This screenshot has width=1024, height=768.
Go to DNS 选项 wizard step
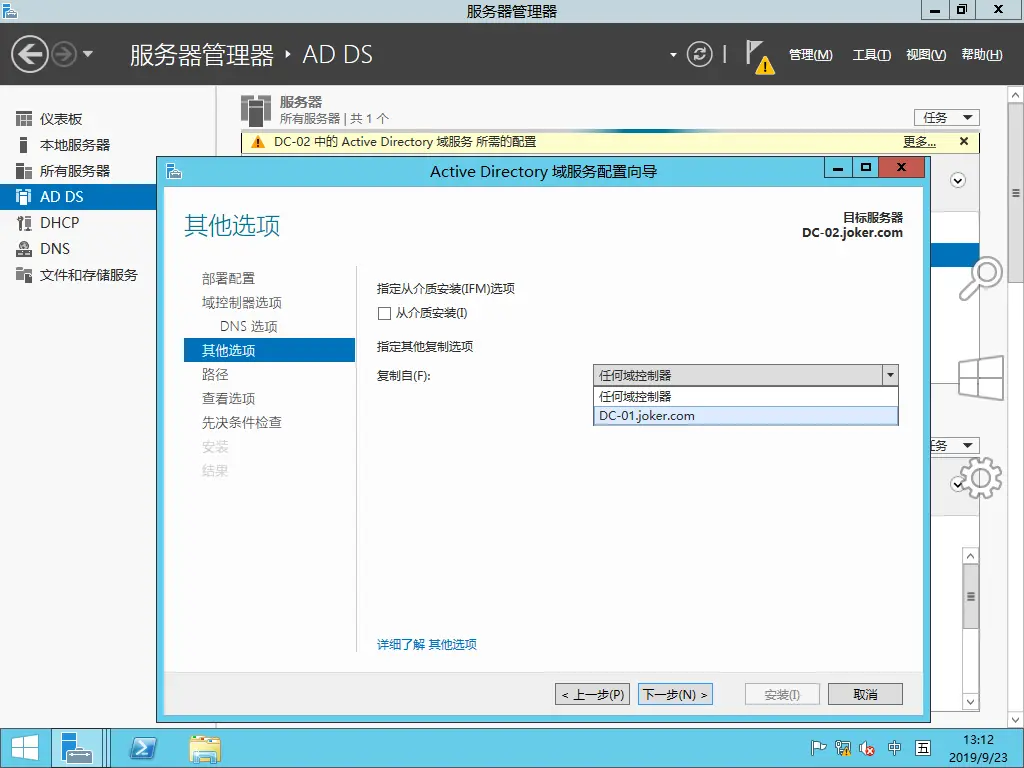point(249,327)
